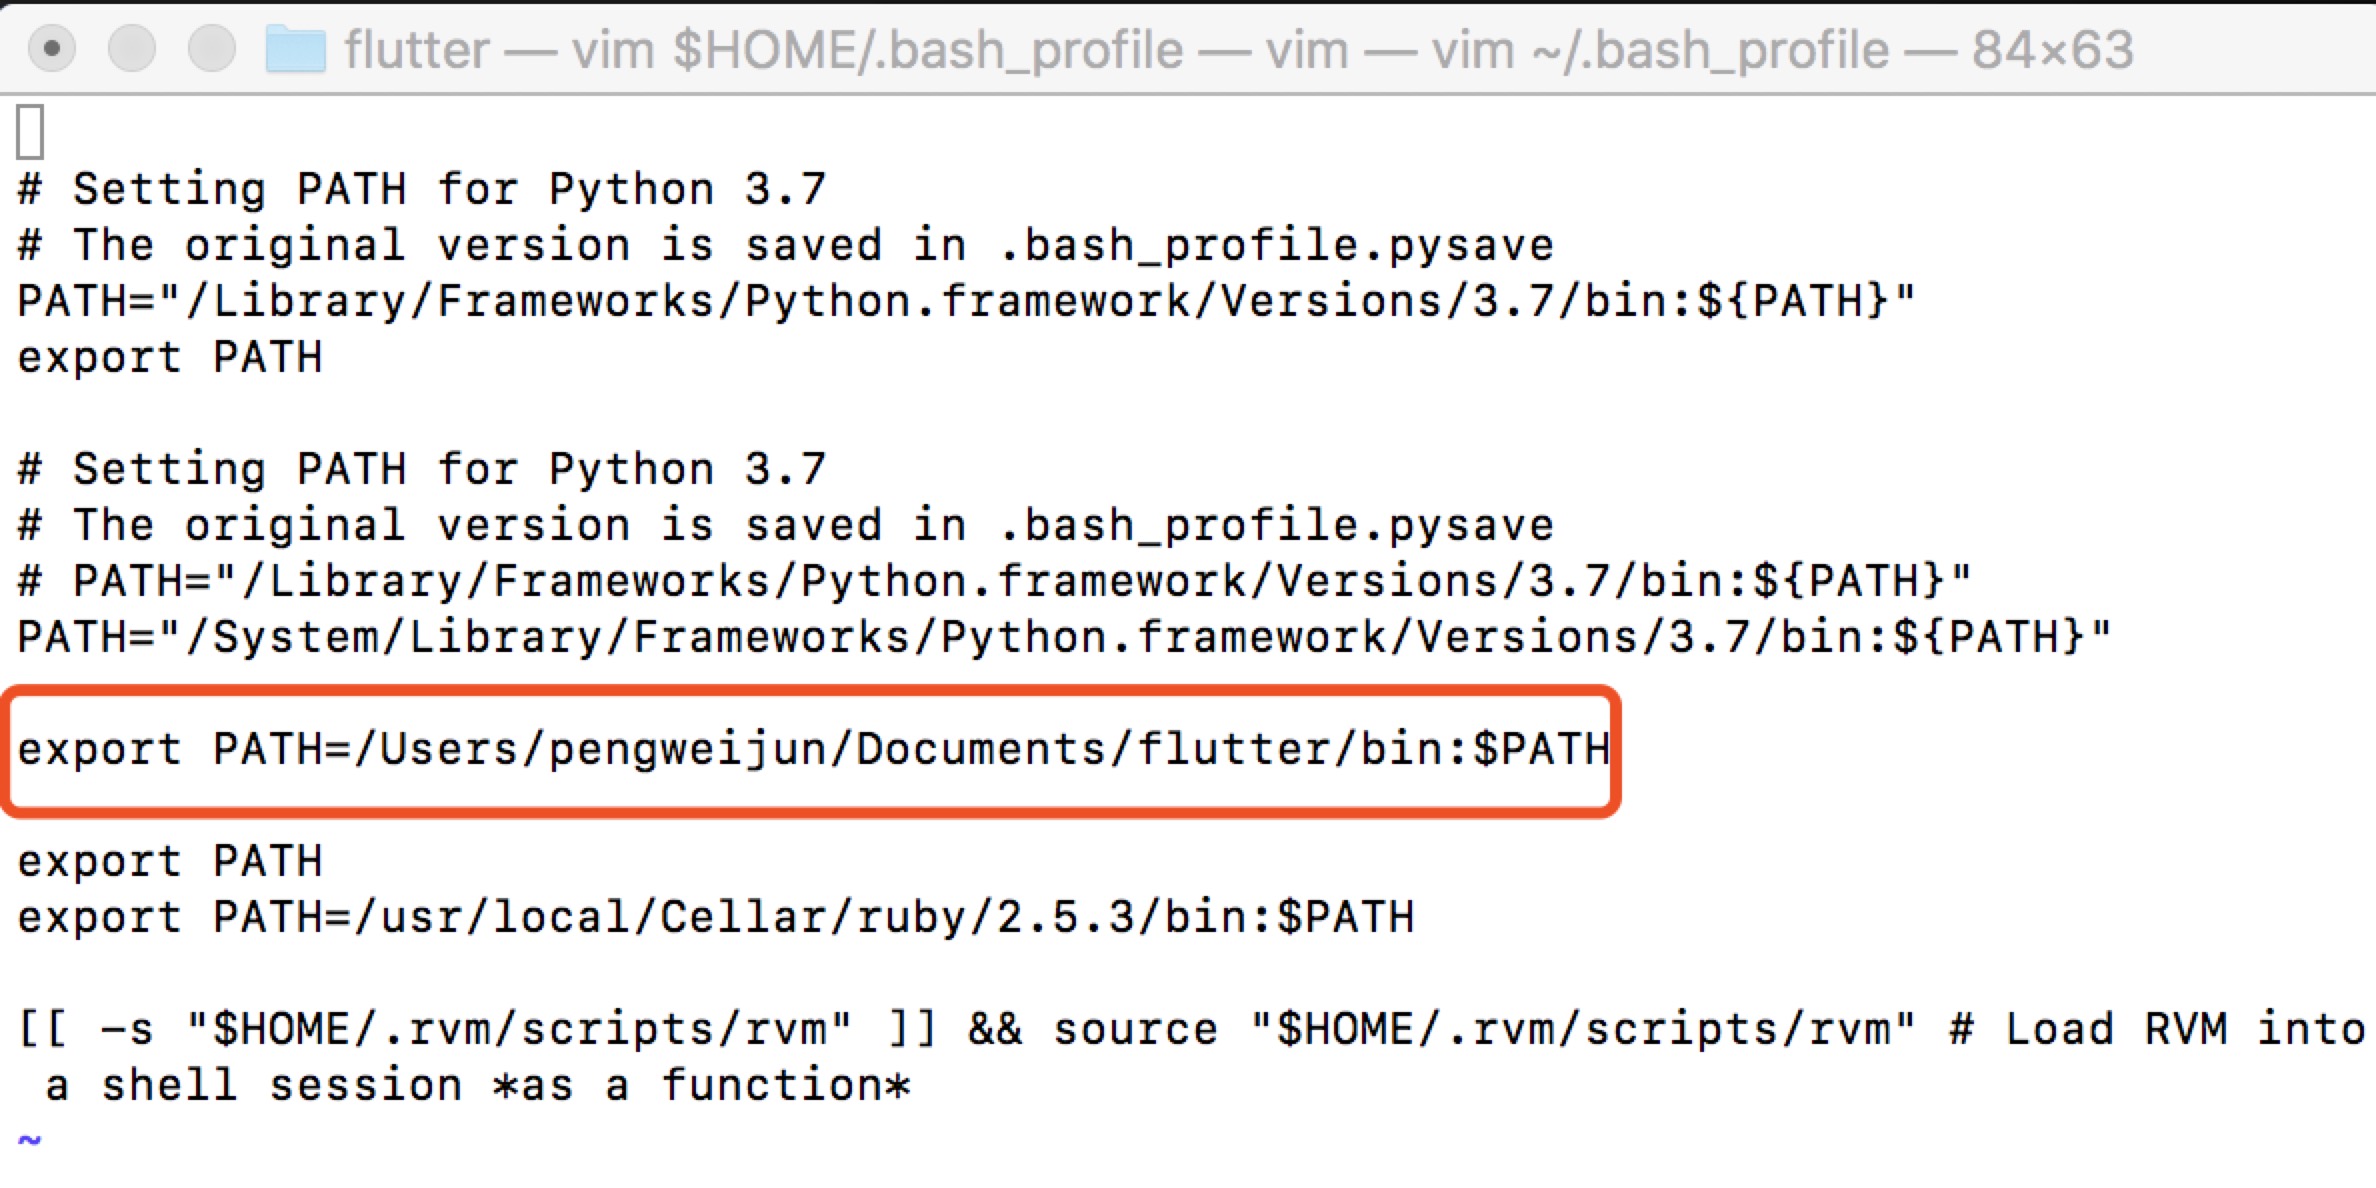Click the 'export PATH' line below the red box
2376x1188 pixels.
point(170,862)
